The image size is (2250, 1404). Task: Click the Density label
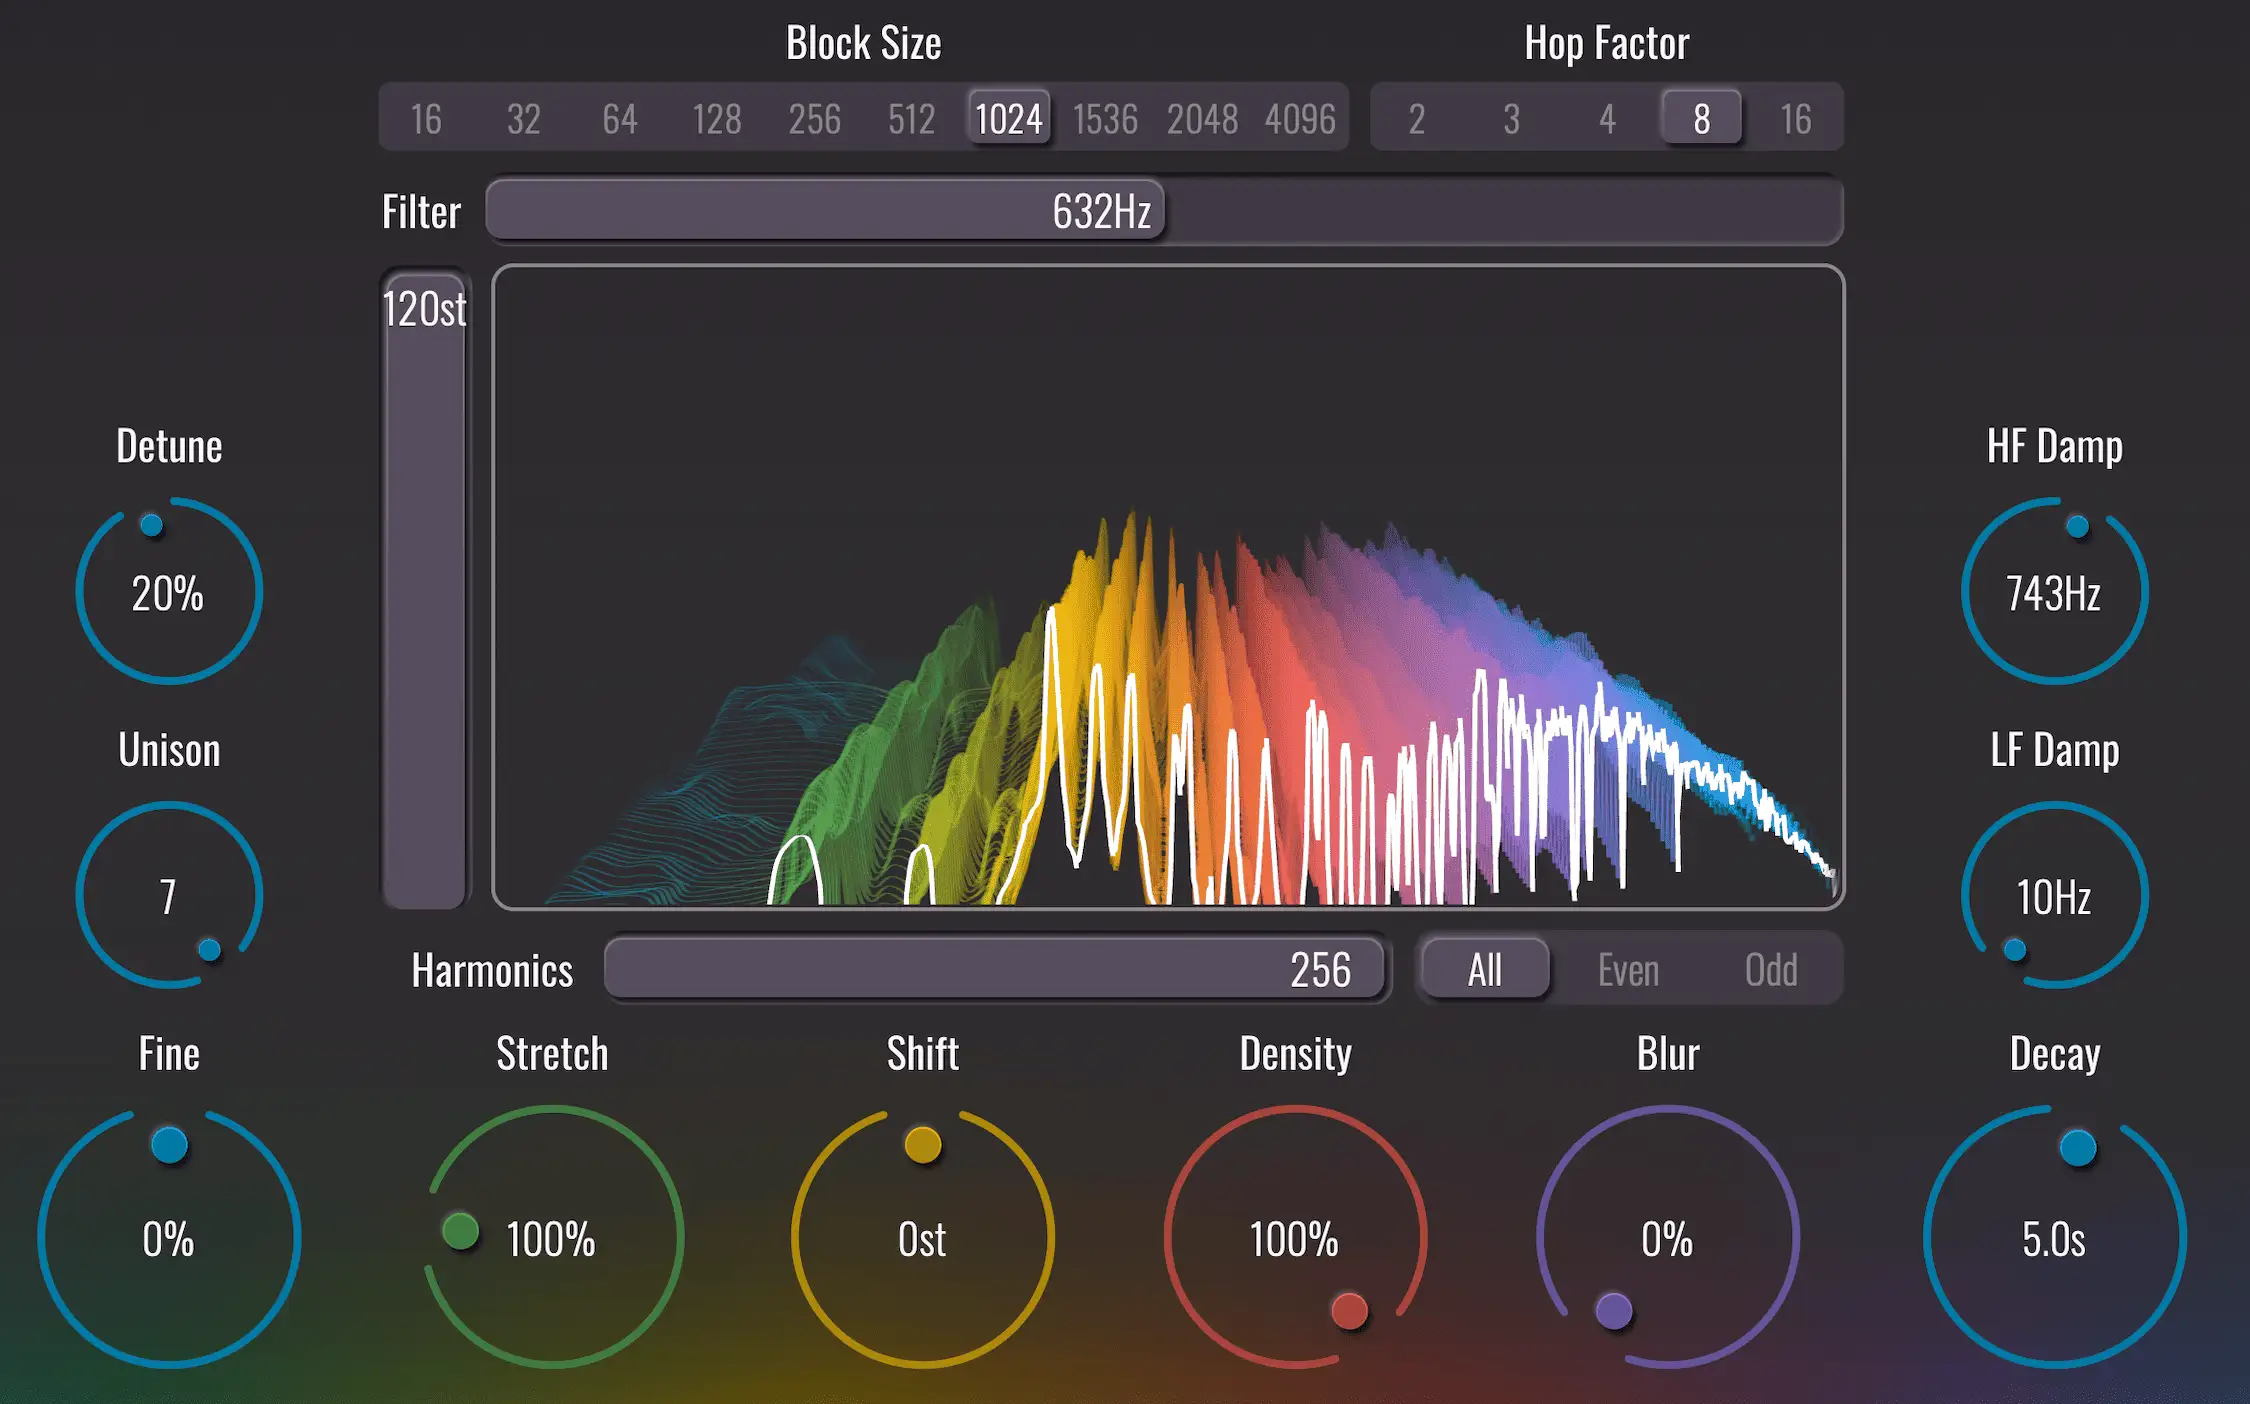pyautogui.click(x=1296, y=1054)
